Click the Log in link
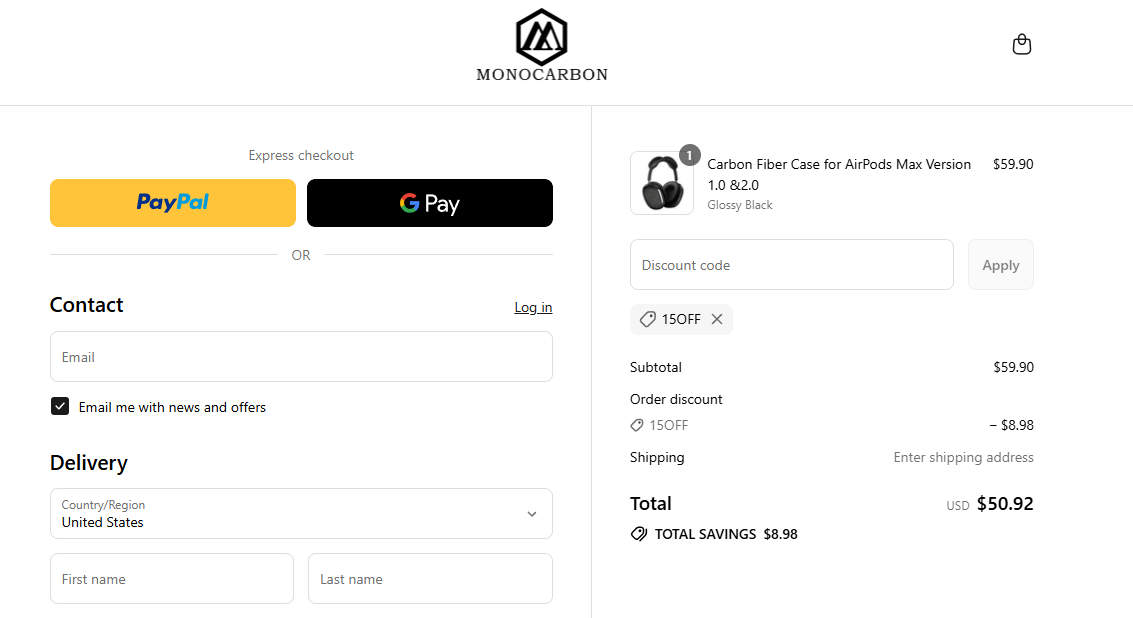 click(x=533, y=307)
